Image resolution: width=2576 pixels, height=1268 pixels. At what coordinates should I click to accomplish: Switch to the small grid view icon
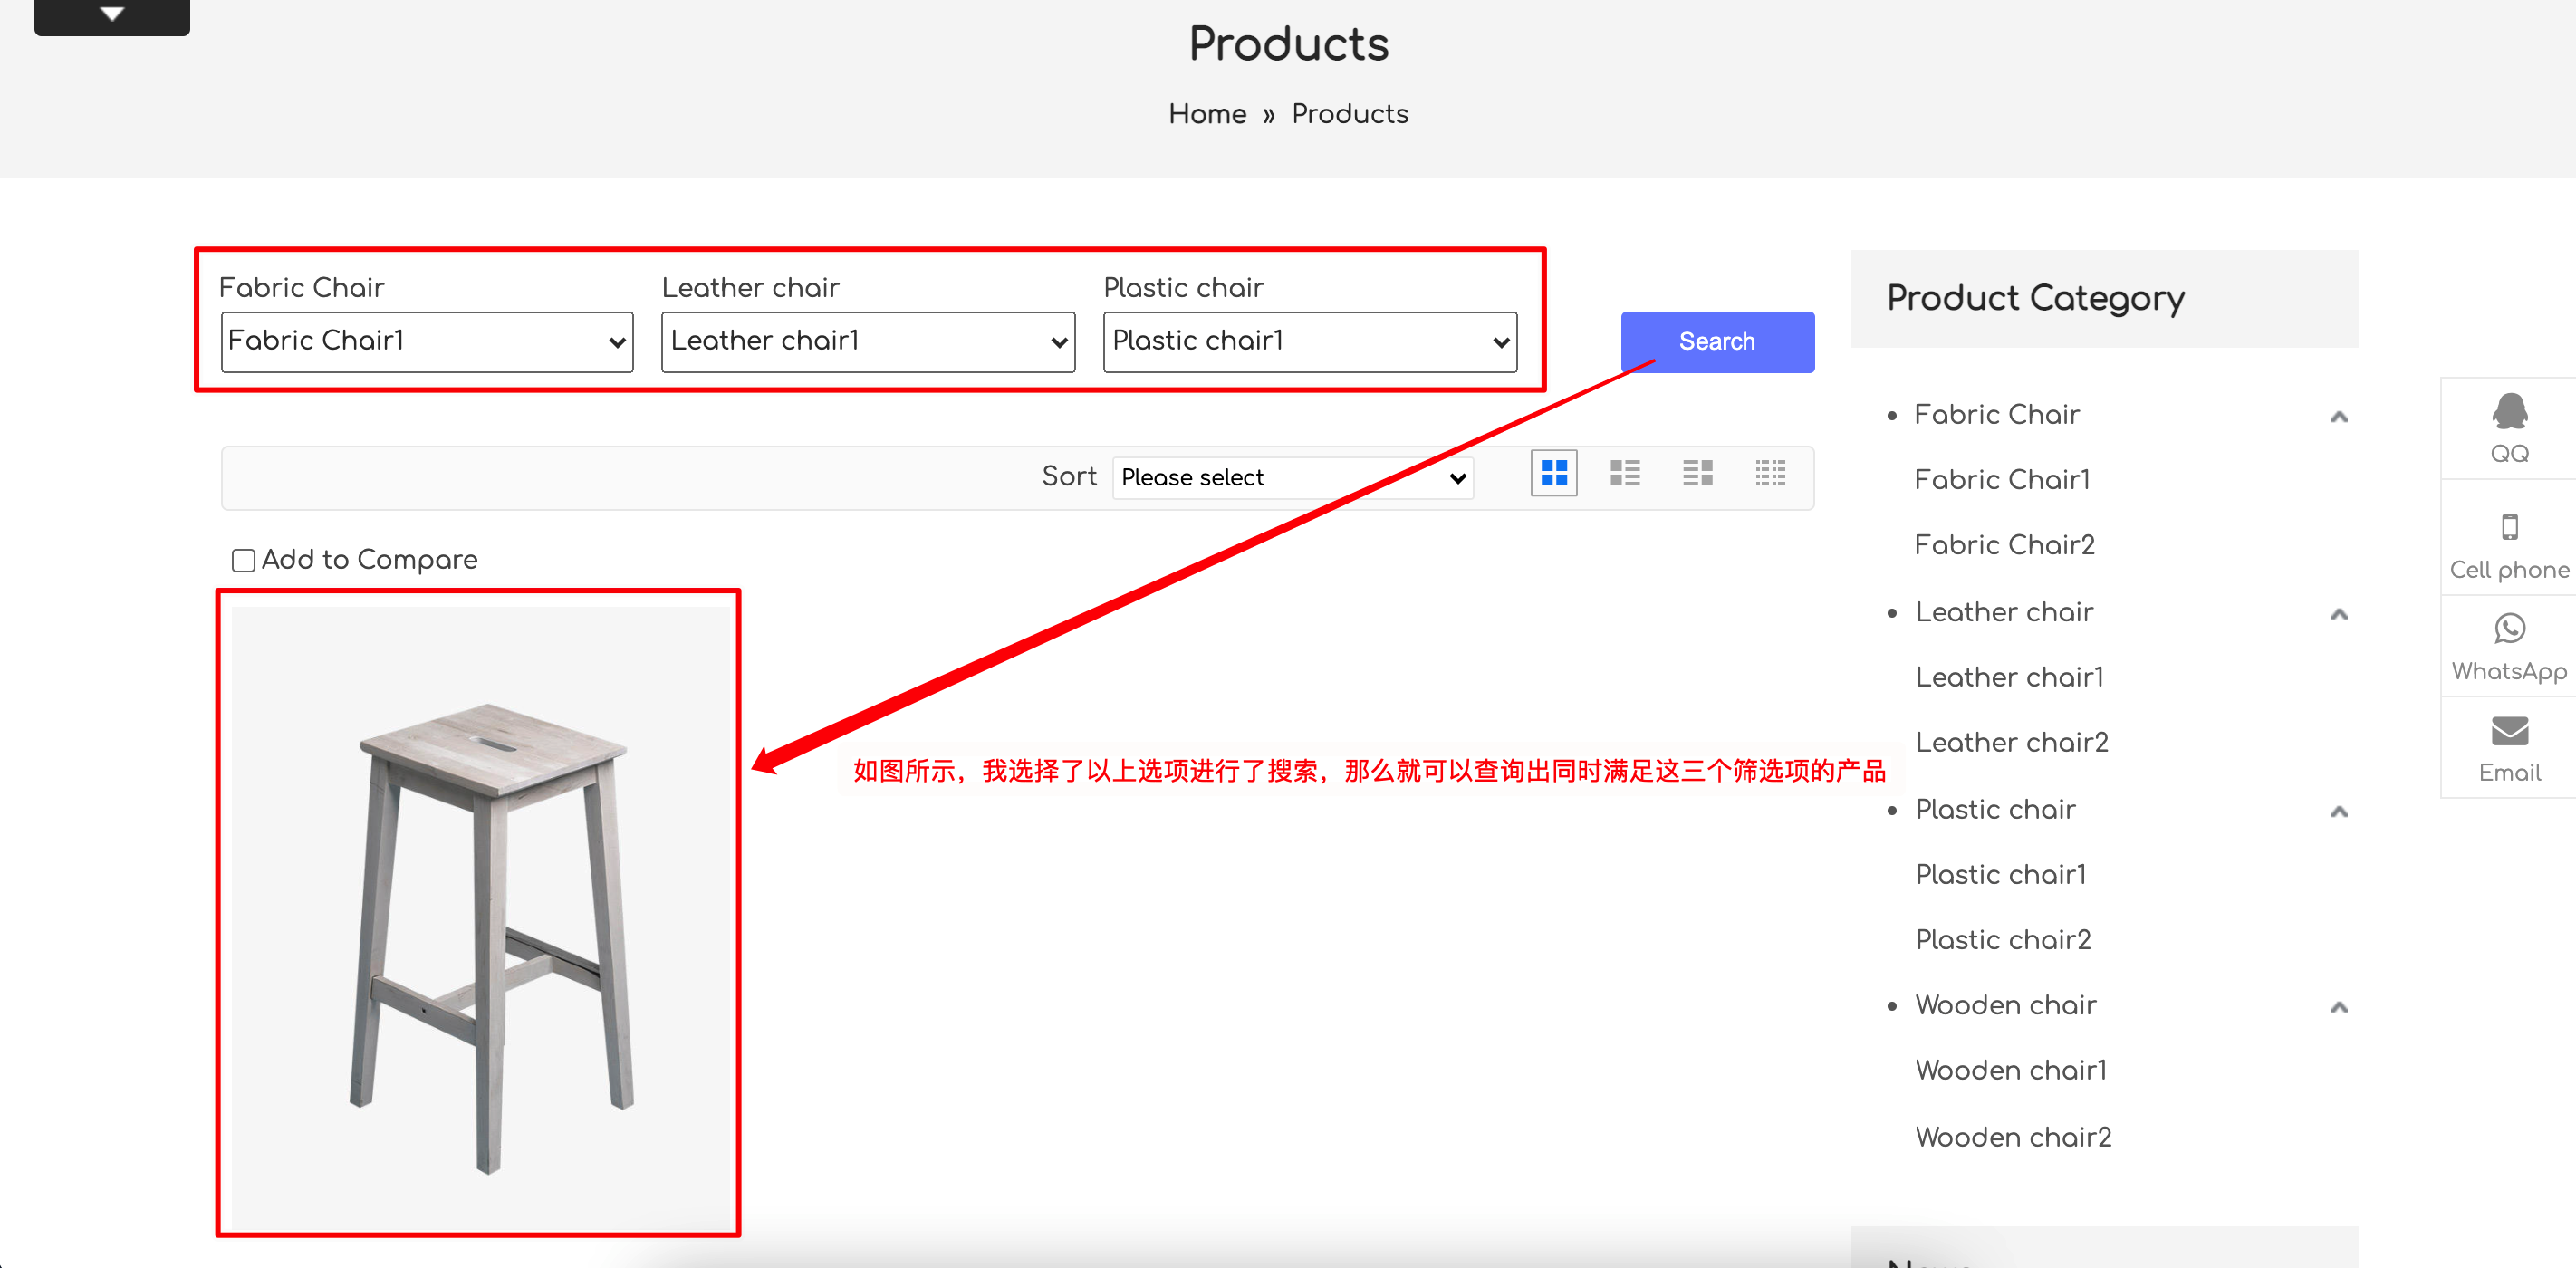1770,473
